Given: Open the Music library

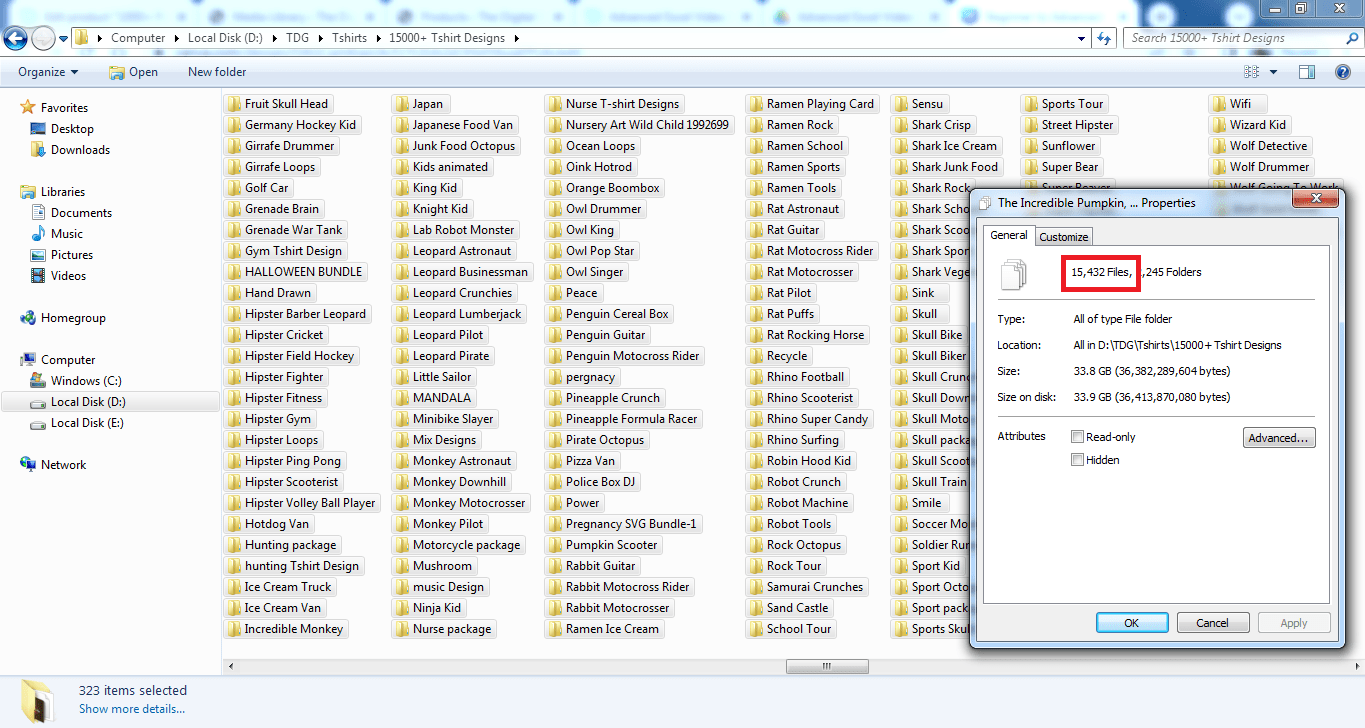Looking at the screenshot, I should click(x=67, y=234).
